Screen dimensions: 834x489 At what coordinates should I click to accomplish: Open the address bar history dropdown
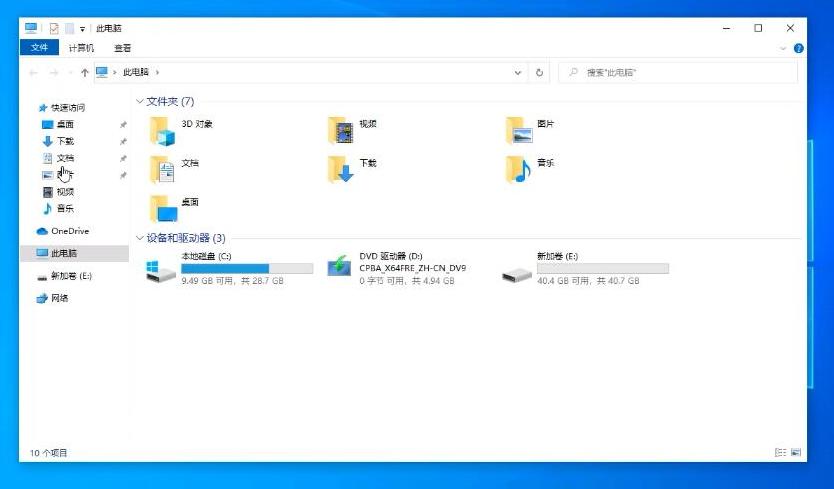tap(518, 73)
